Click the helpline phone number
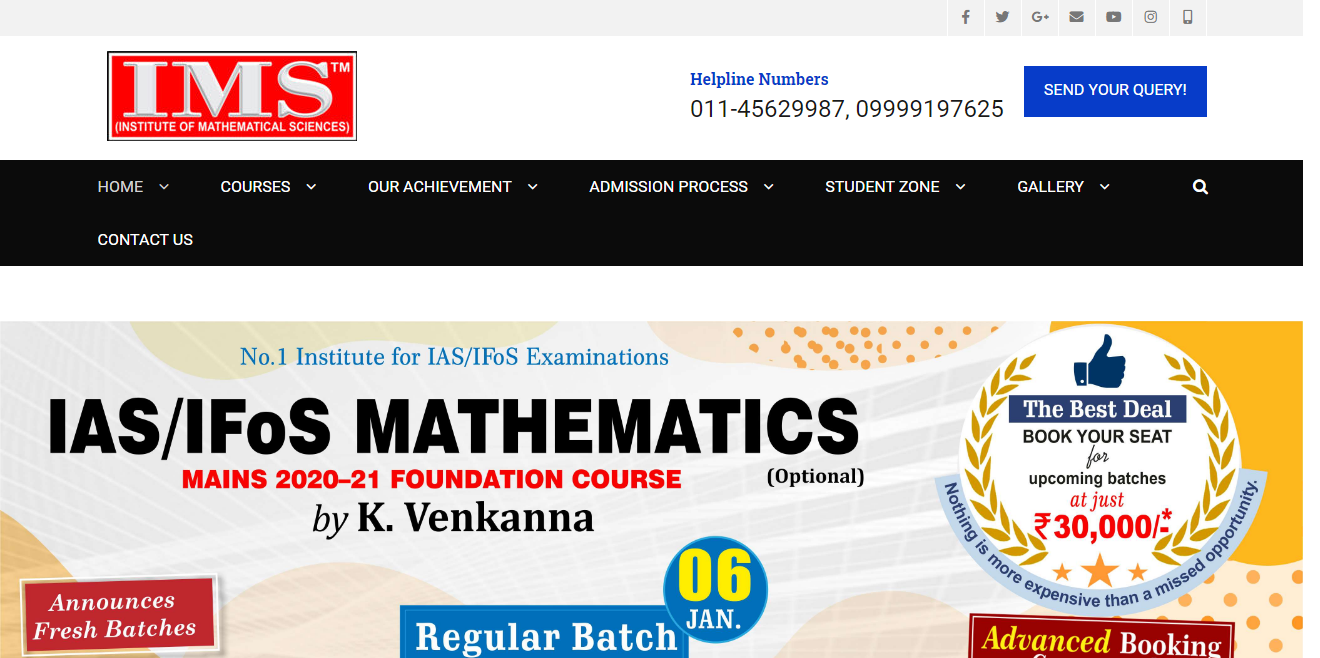Screen dimensions: 1320x658 pyautogui.click(x=845, y=109)
